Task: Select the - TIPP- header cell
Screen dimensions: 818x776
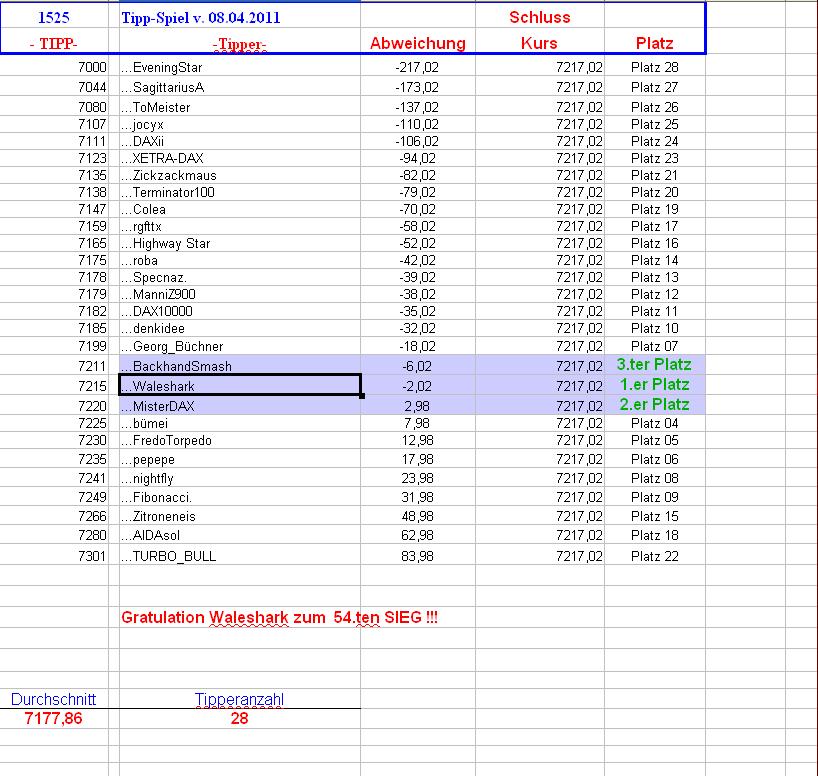Action: [54, 43]
